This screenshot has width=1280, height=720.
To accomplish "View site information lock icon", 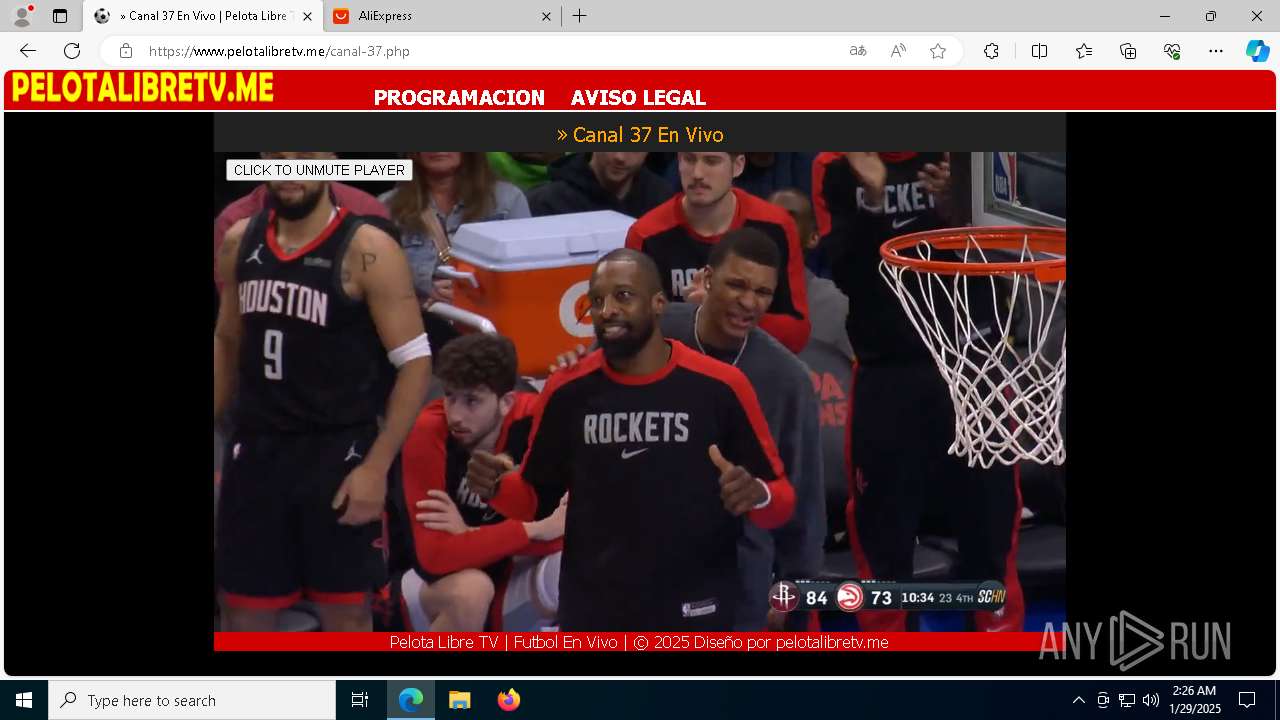I will [x=125, y=51].
